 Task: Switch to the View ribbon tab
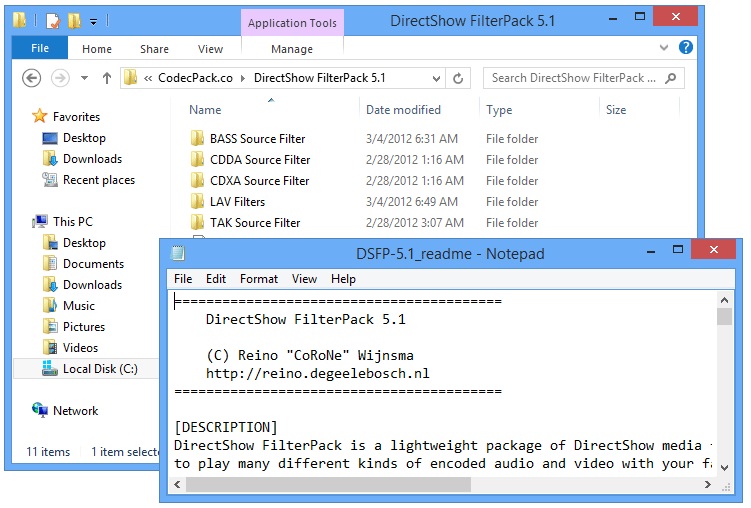pyautogui.click(x=210, y=48)
